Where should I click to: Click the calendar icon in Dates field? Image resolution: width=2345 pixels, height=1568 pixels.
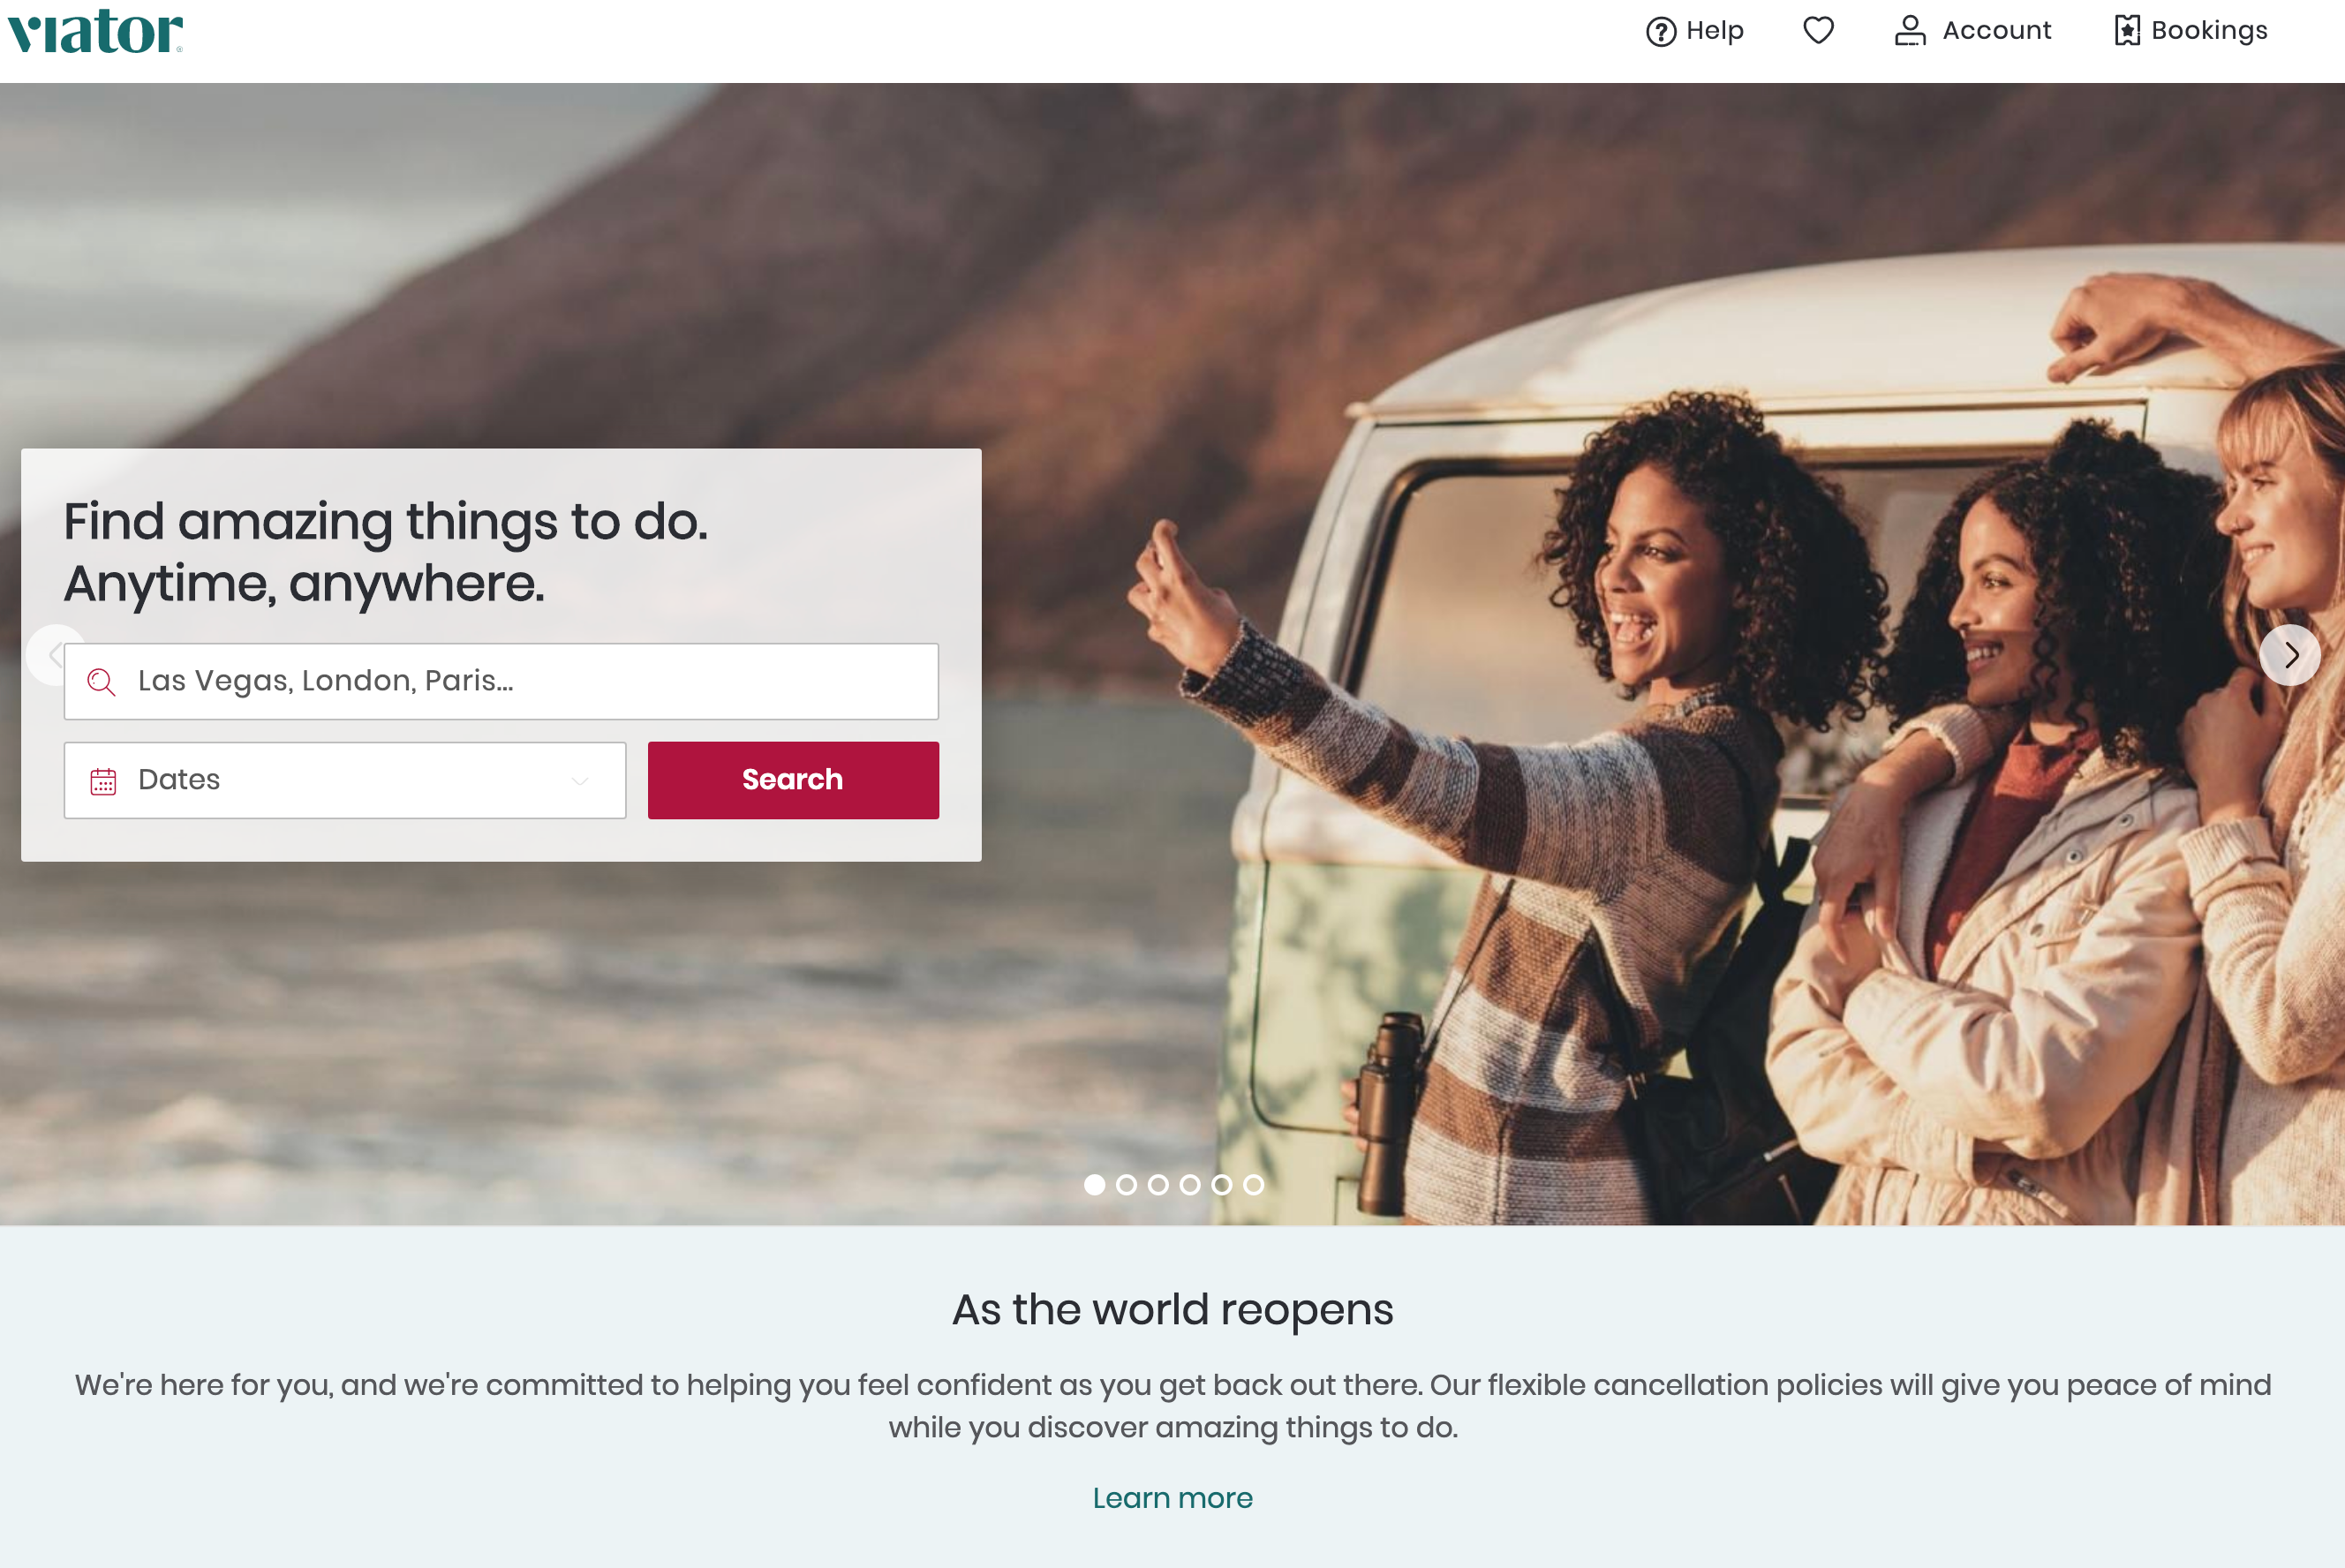pyautogui.click(x=103, y=781)
